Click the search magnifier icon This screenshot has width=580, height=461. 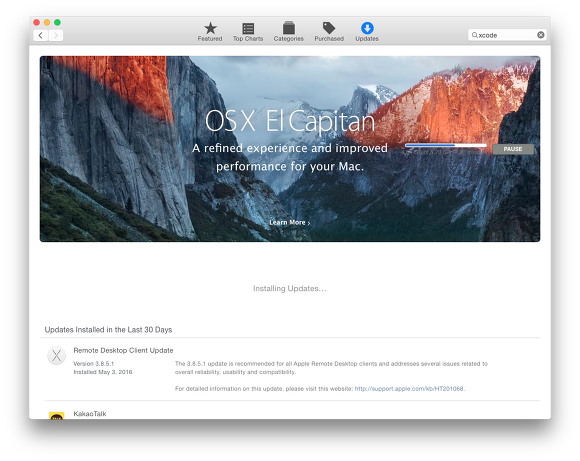pos(474,35)
